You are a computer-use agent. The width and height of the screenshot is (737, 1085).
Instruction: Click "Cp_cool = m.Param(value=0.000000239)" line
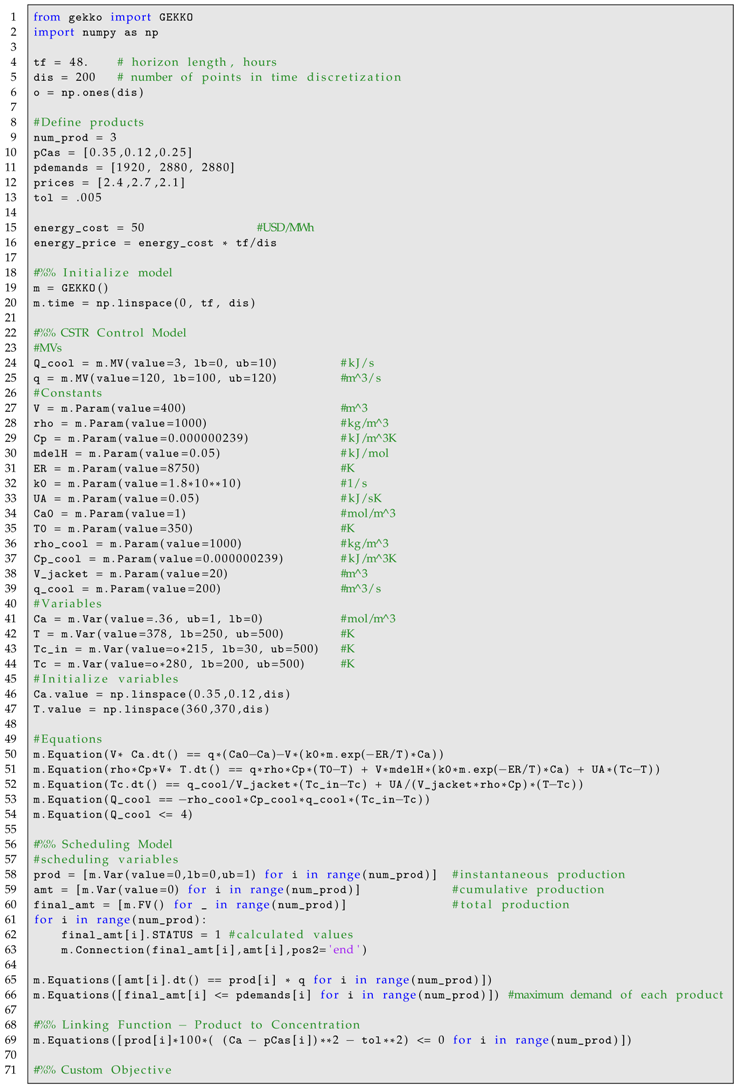pyautogui.click(x=158, y=559)
